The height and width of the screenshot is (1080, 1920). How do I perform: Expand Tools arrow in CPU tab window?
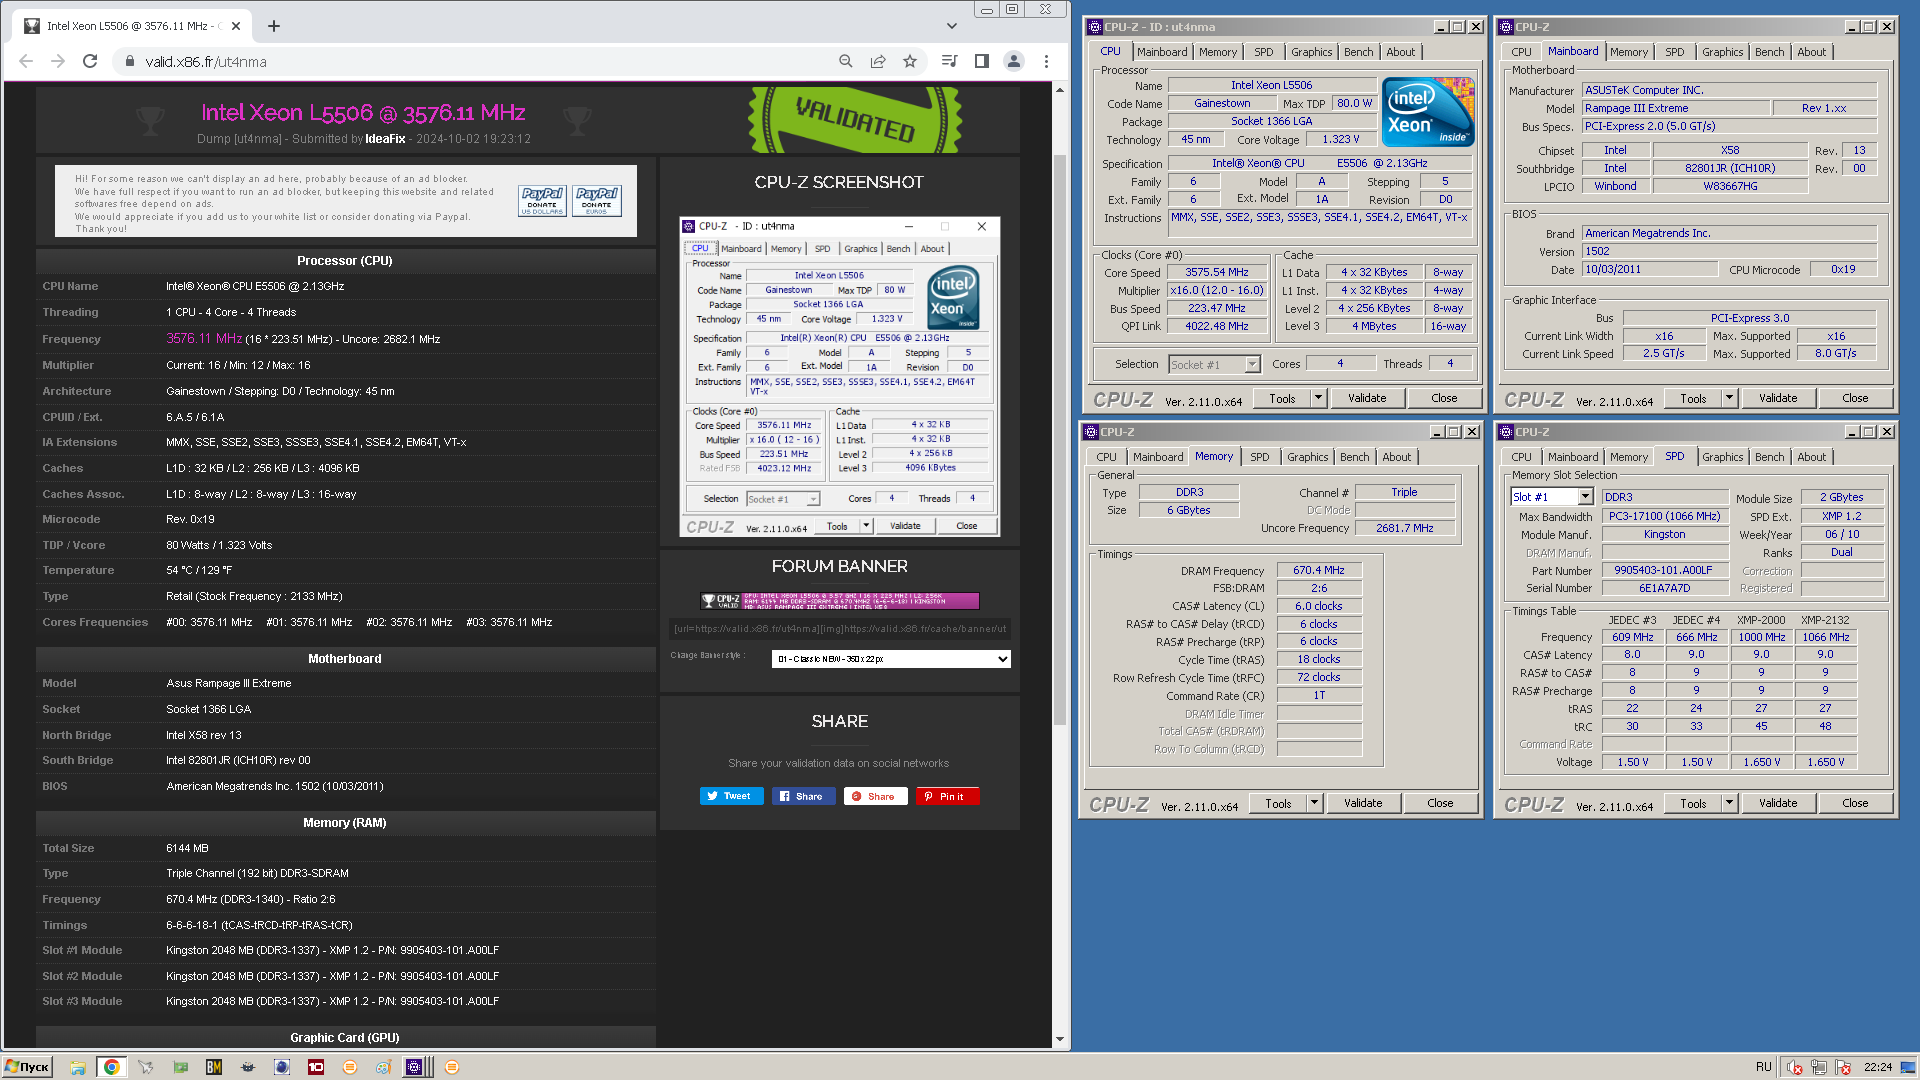tap(1318, 398)
